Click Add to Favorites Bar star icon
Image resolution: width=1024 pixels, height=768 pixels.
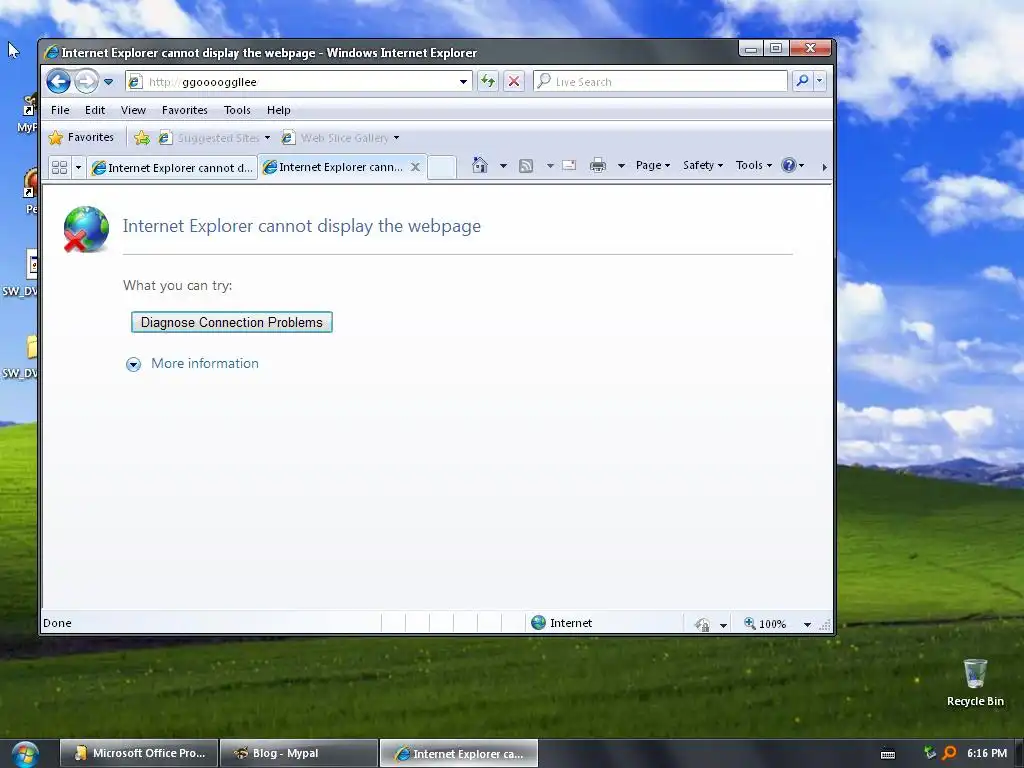[142, 137]
